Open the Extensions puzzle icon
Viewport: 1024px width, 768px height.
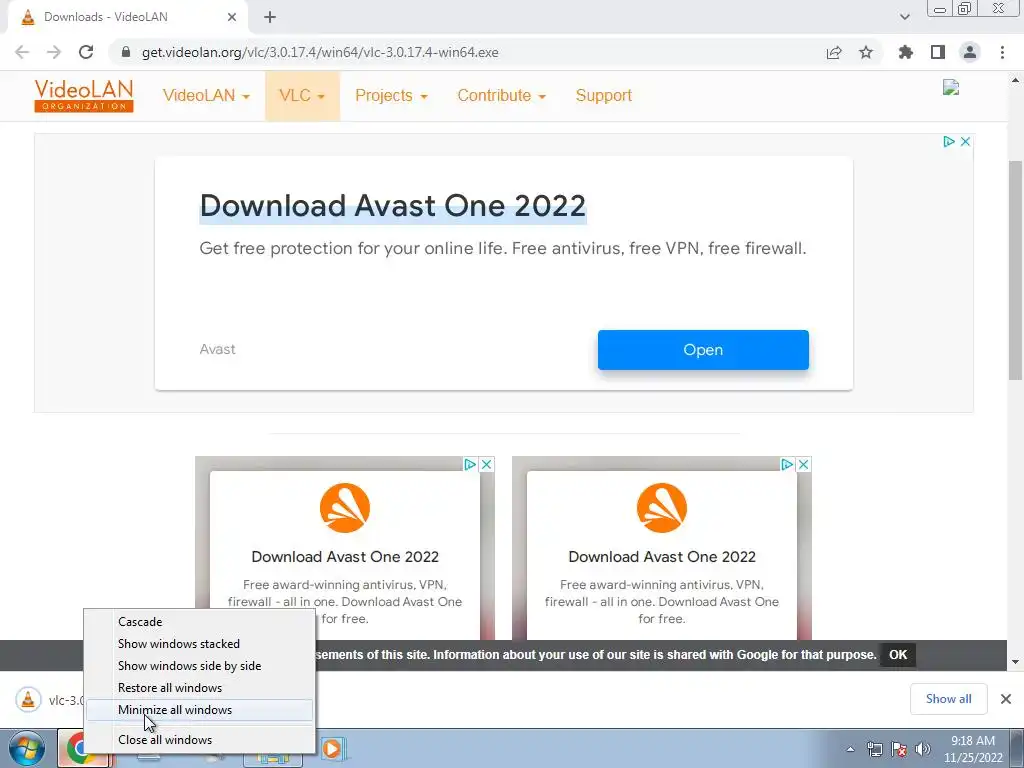(905, 52)
